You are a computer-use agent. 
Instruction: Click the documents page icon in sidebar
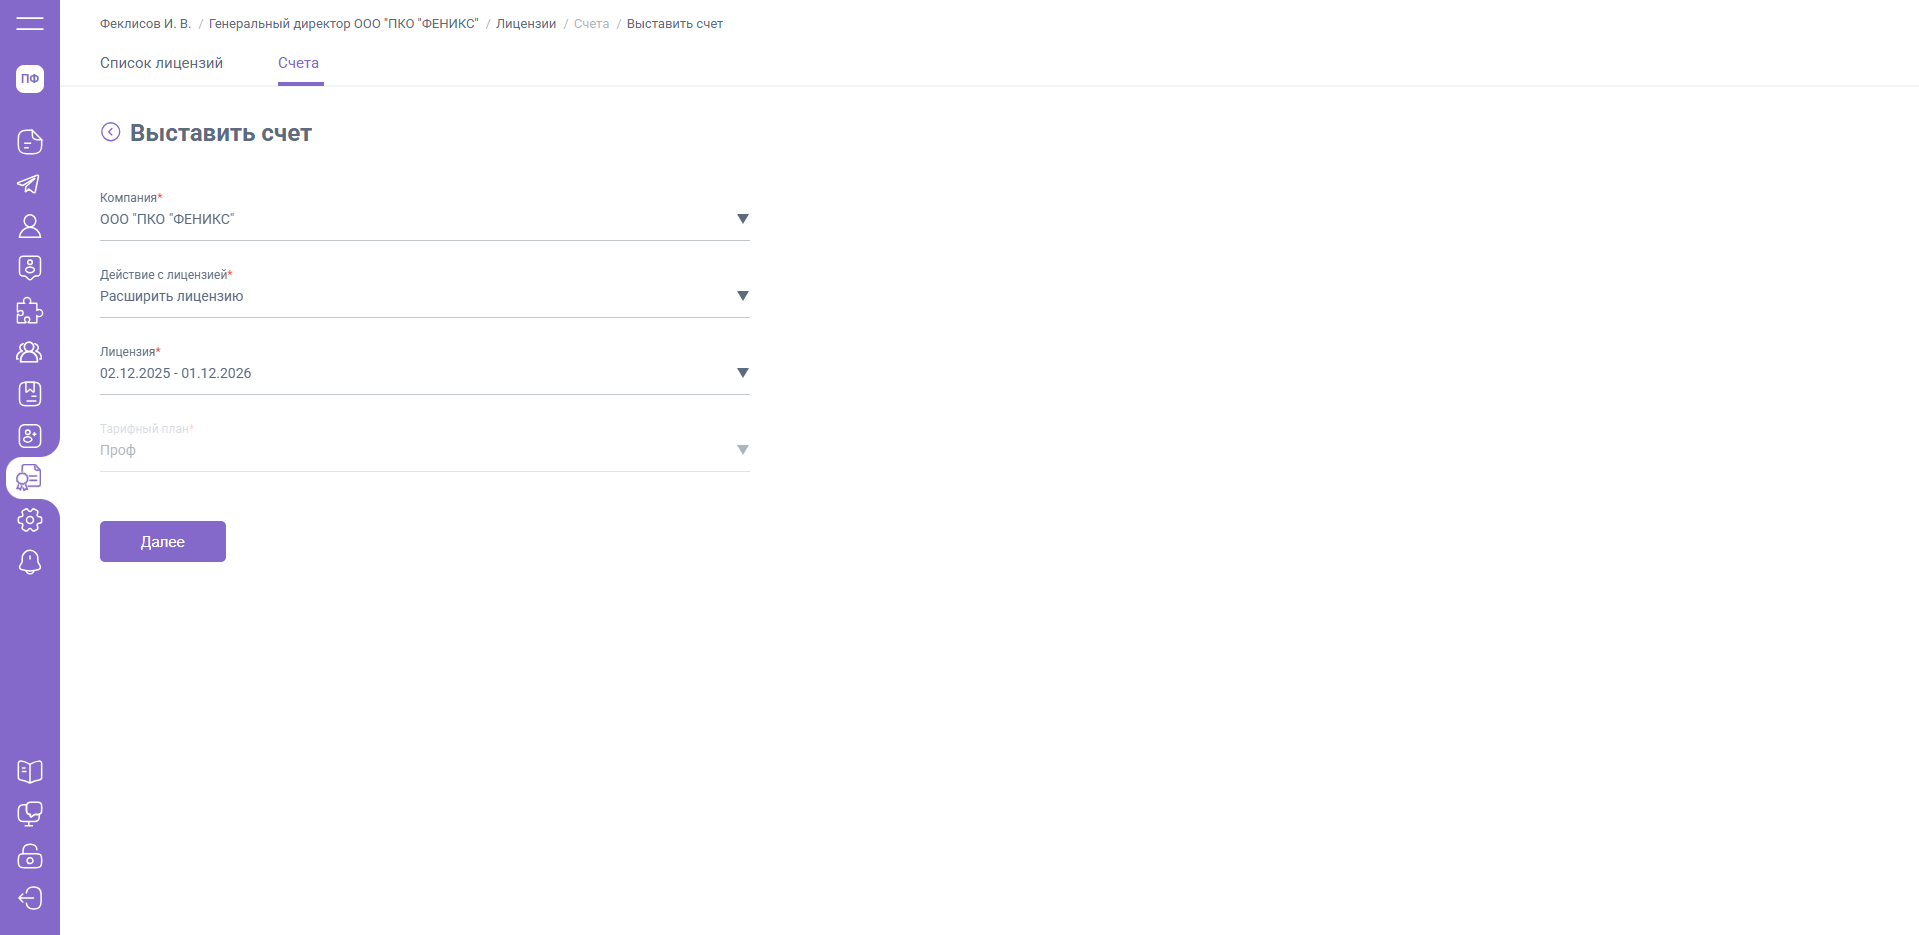(x=30, y=142)
